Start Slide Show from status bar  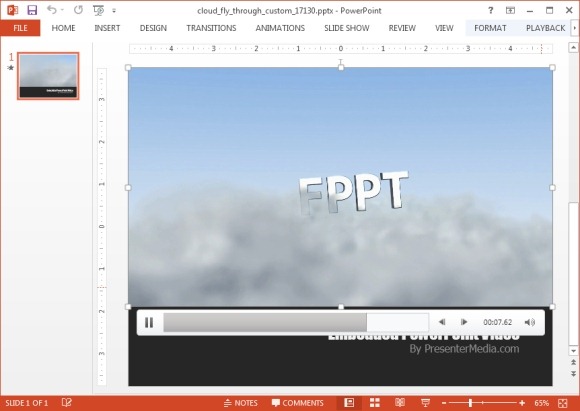[x=425, y=402]
